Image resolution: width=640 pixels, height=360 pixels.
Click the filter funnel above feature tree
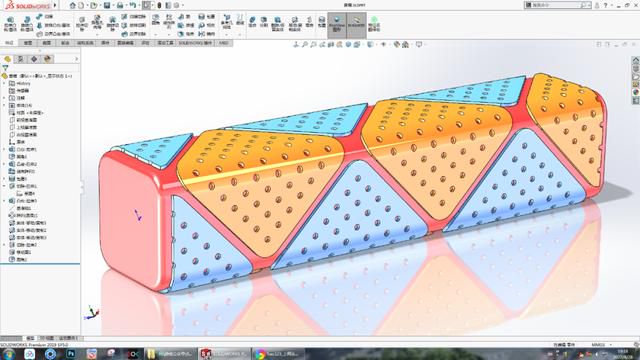[x=5, y=68]
